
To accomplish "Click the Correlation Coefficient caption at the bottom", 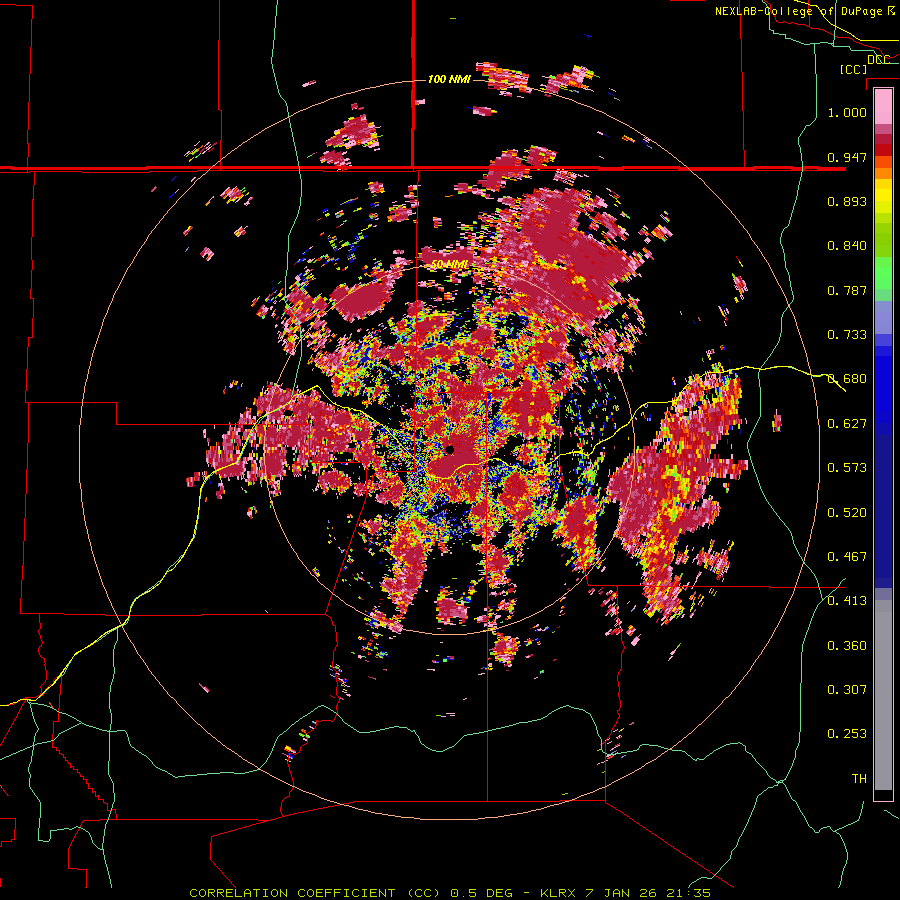I will coord(450,893).
